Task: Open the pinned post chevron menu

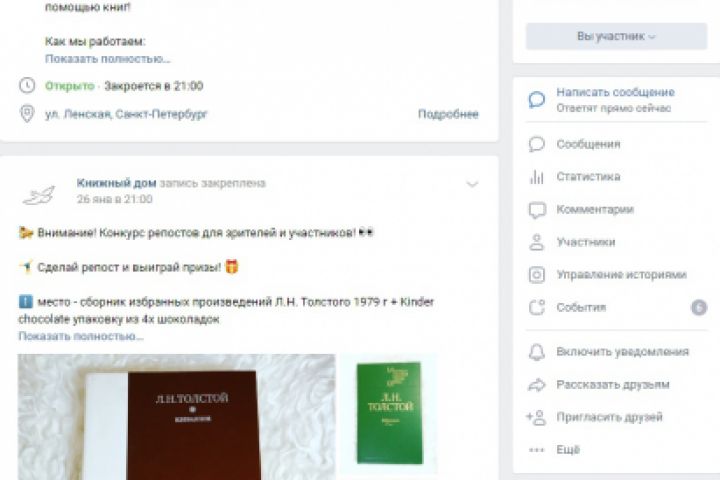Action: coord(472,184)
